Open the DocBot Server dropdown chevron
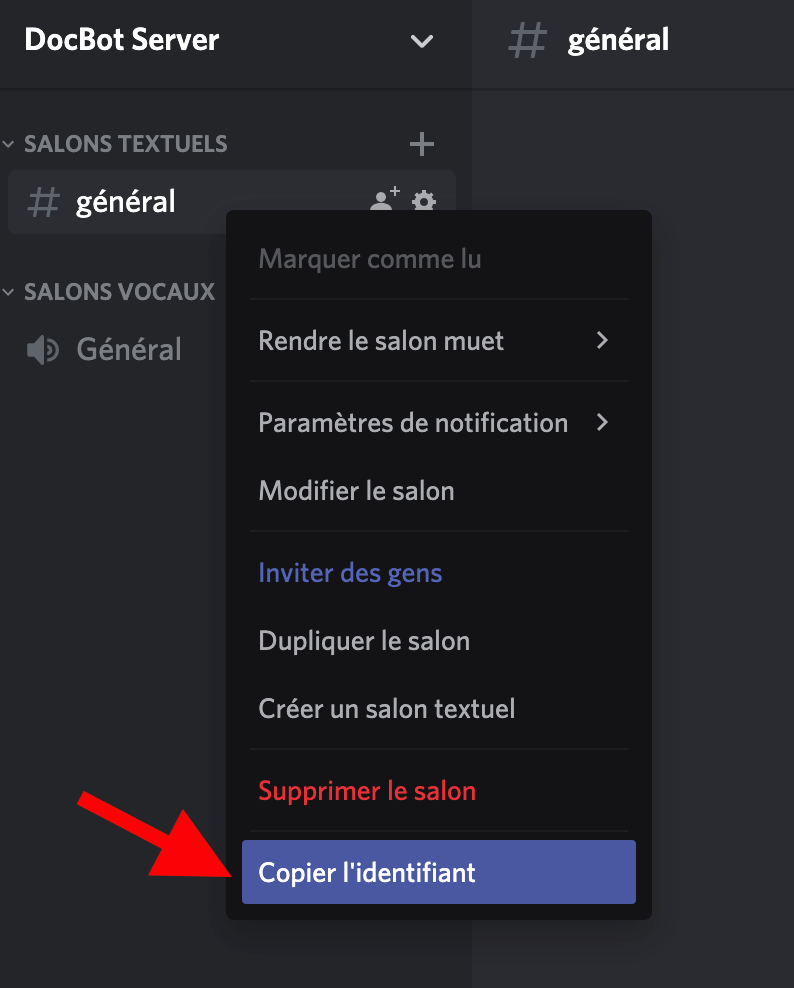This screenshot has width=794, height=988. 422,41
